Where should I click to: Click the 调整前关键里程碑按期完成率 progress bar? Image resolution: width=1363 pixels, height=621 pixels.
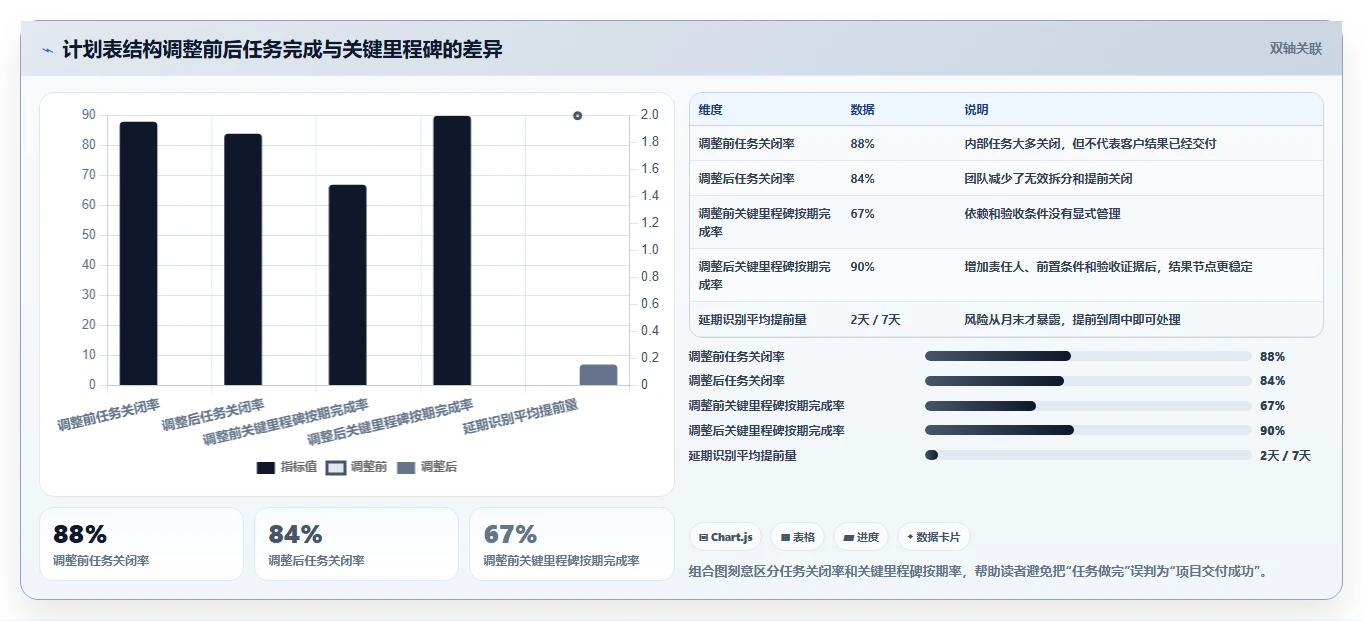point(1088,406)
